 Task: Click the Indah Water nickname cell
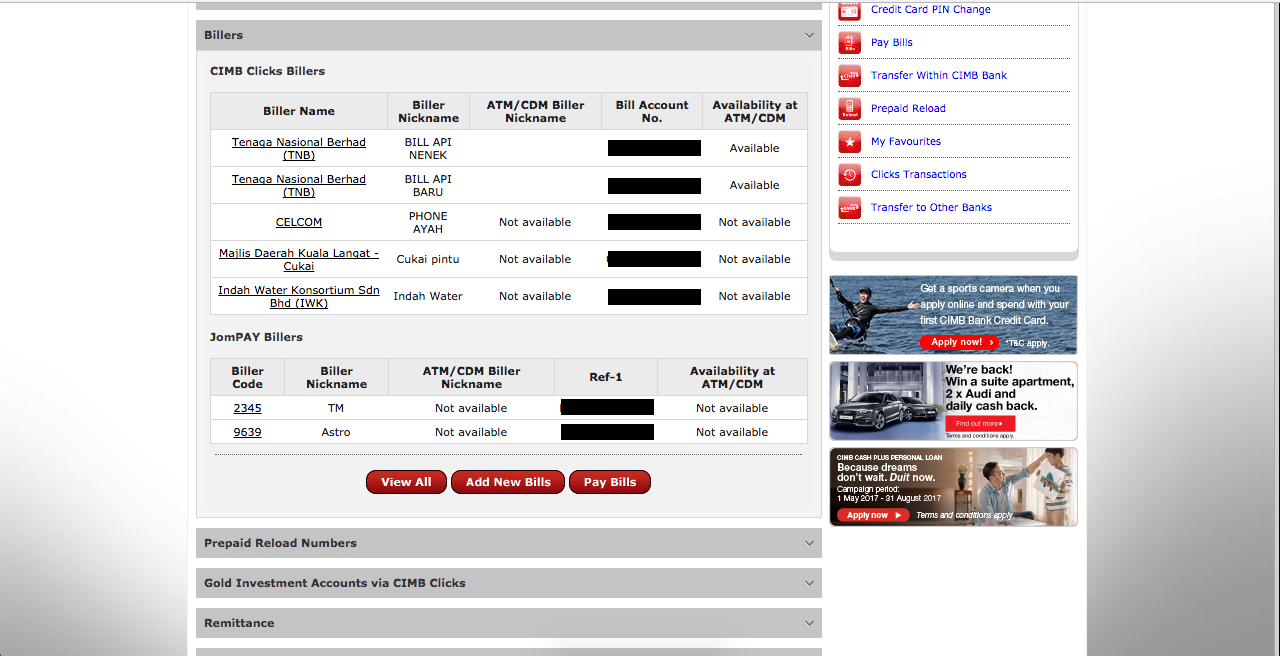[x=428, y=296]
